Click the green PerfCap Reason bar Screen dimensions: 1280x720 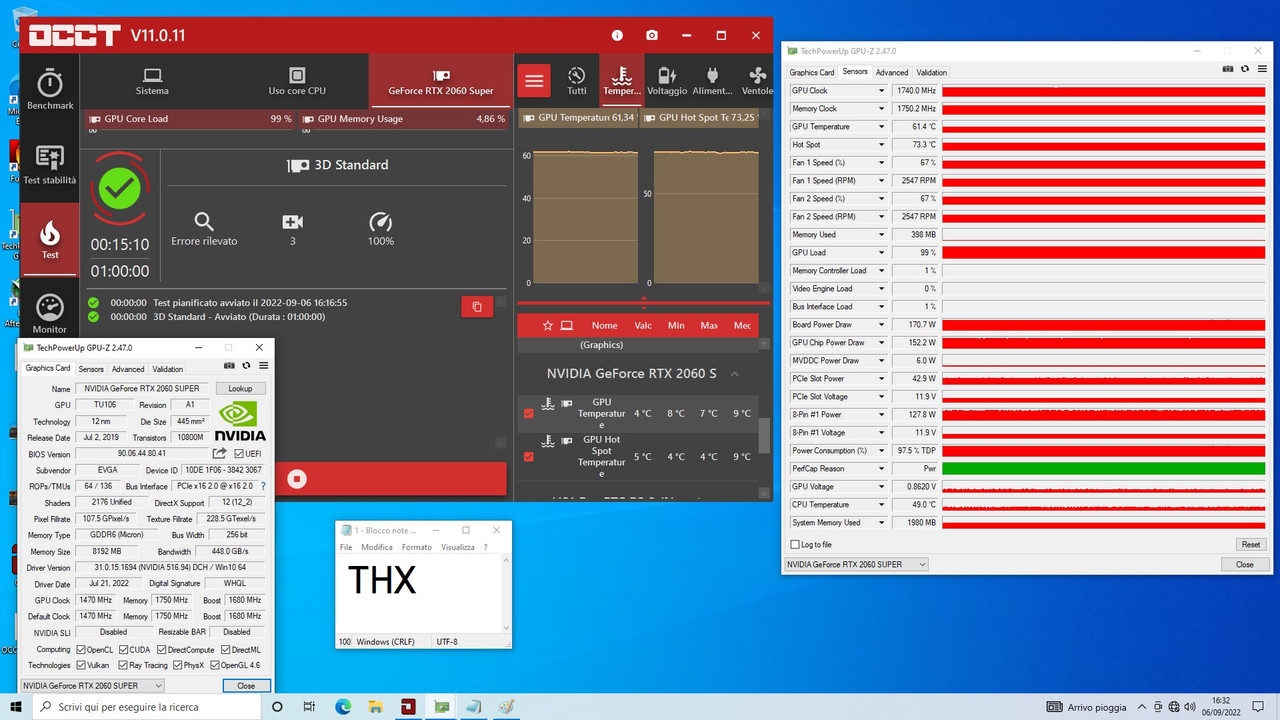point(1103,469)
